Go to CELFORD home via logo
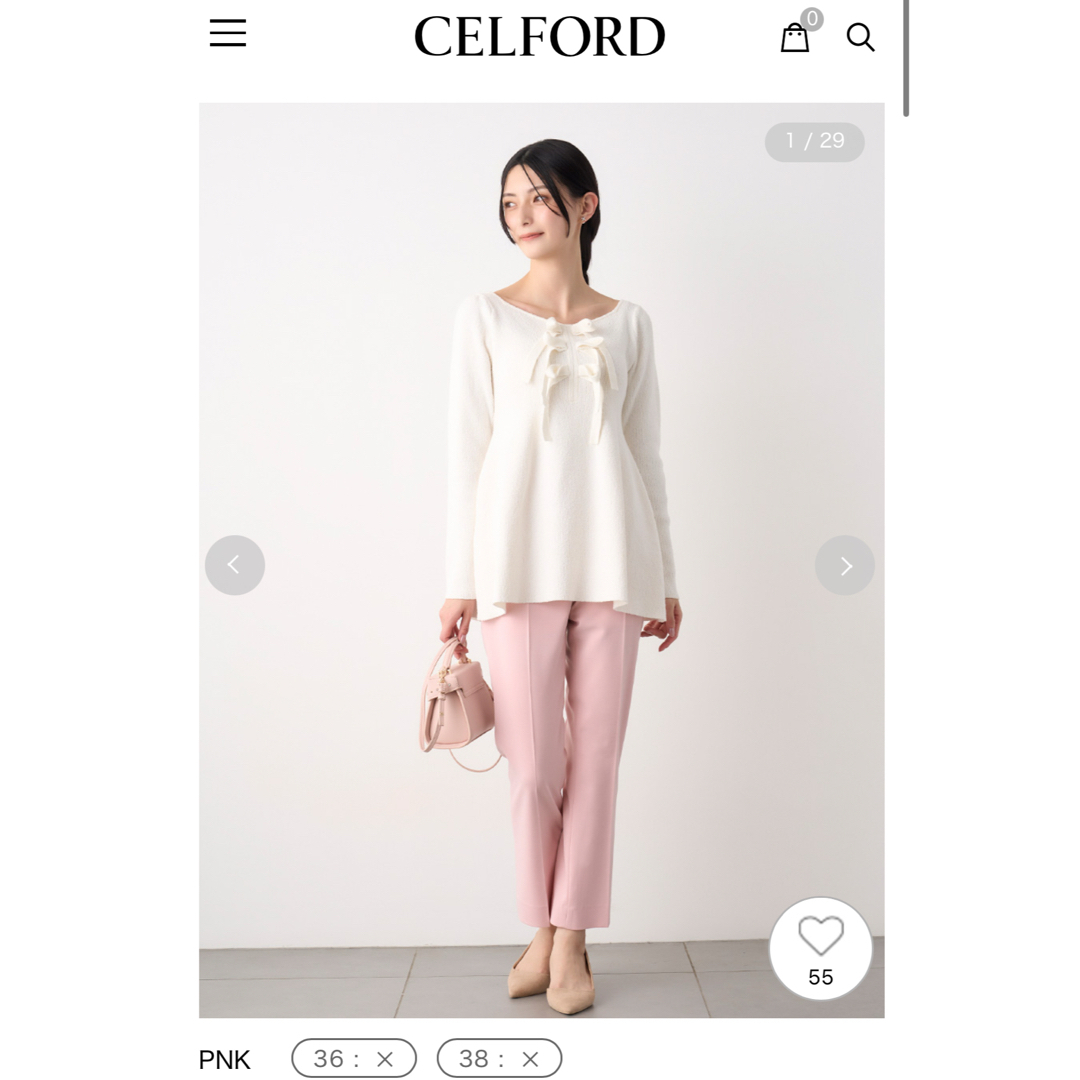The height and width of the screenshot is (1080, 1080). [x=539, y=37]
